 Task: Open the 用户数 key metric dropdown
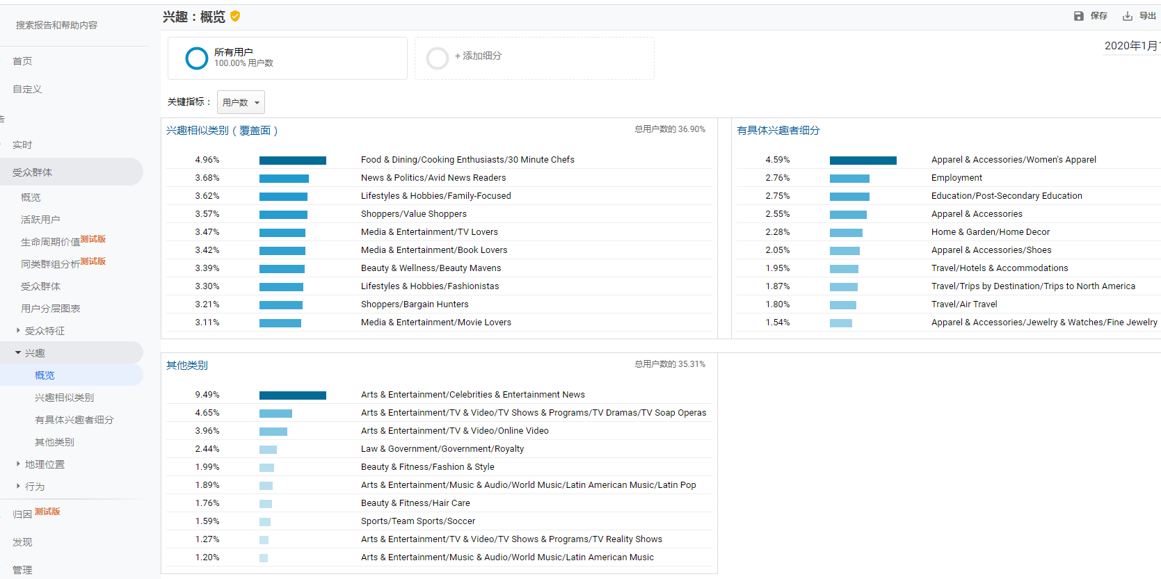click(x=241, y=102)
